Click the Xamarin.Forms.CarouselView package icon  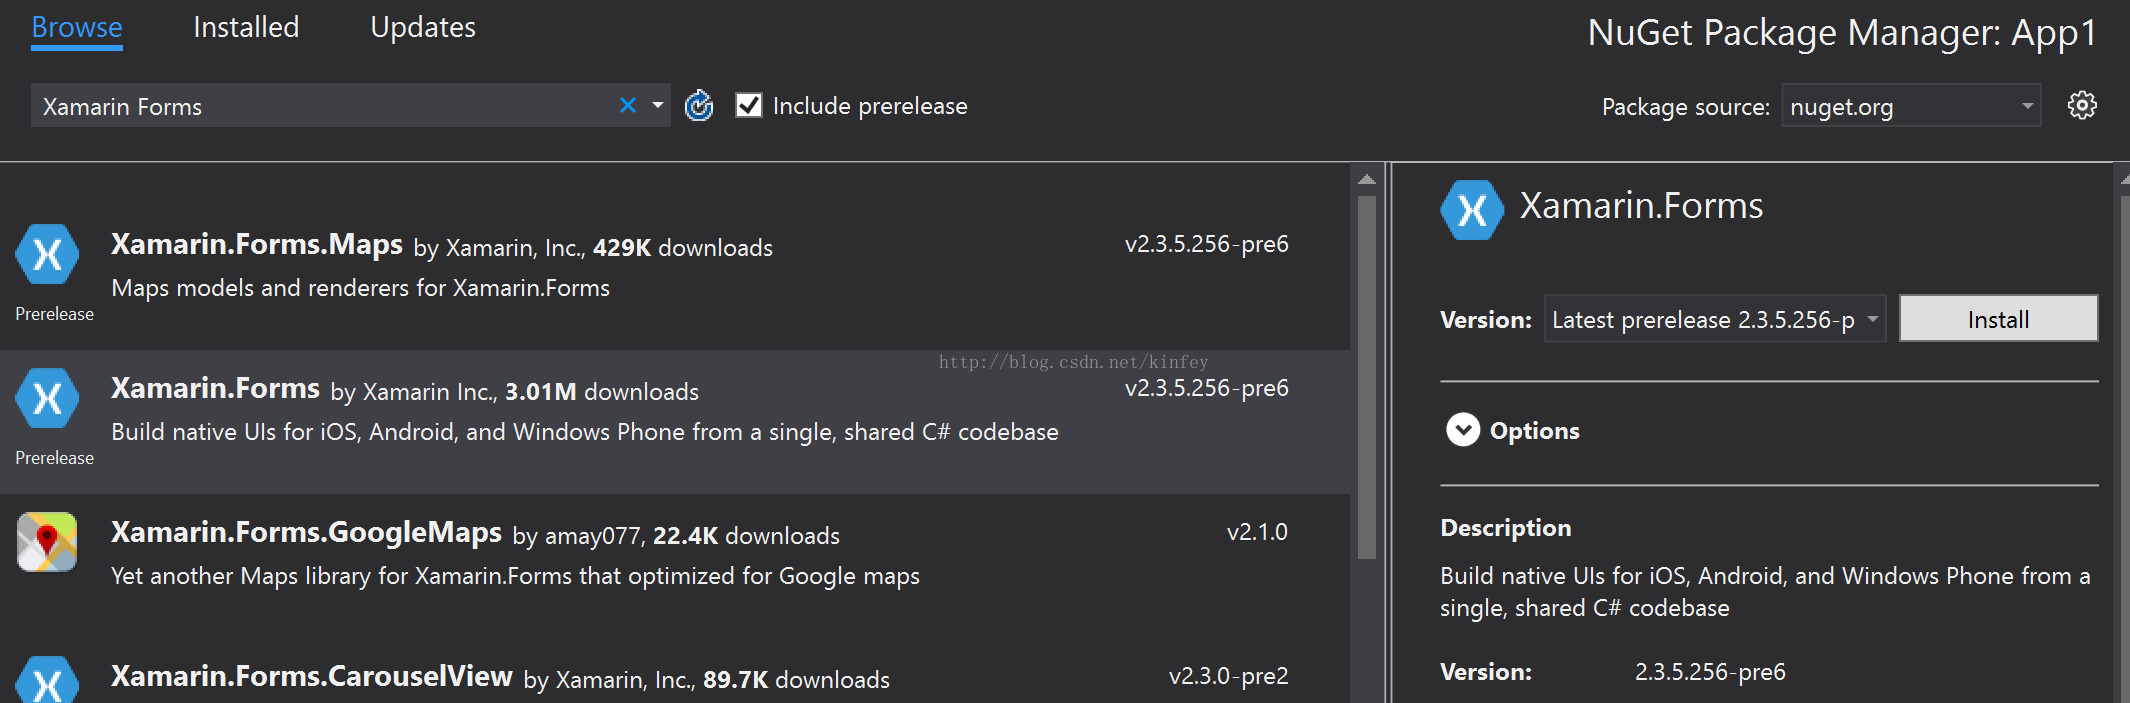tap(47, 680)
